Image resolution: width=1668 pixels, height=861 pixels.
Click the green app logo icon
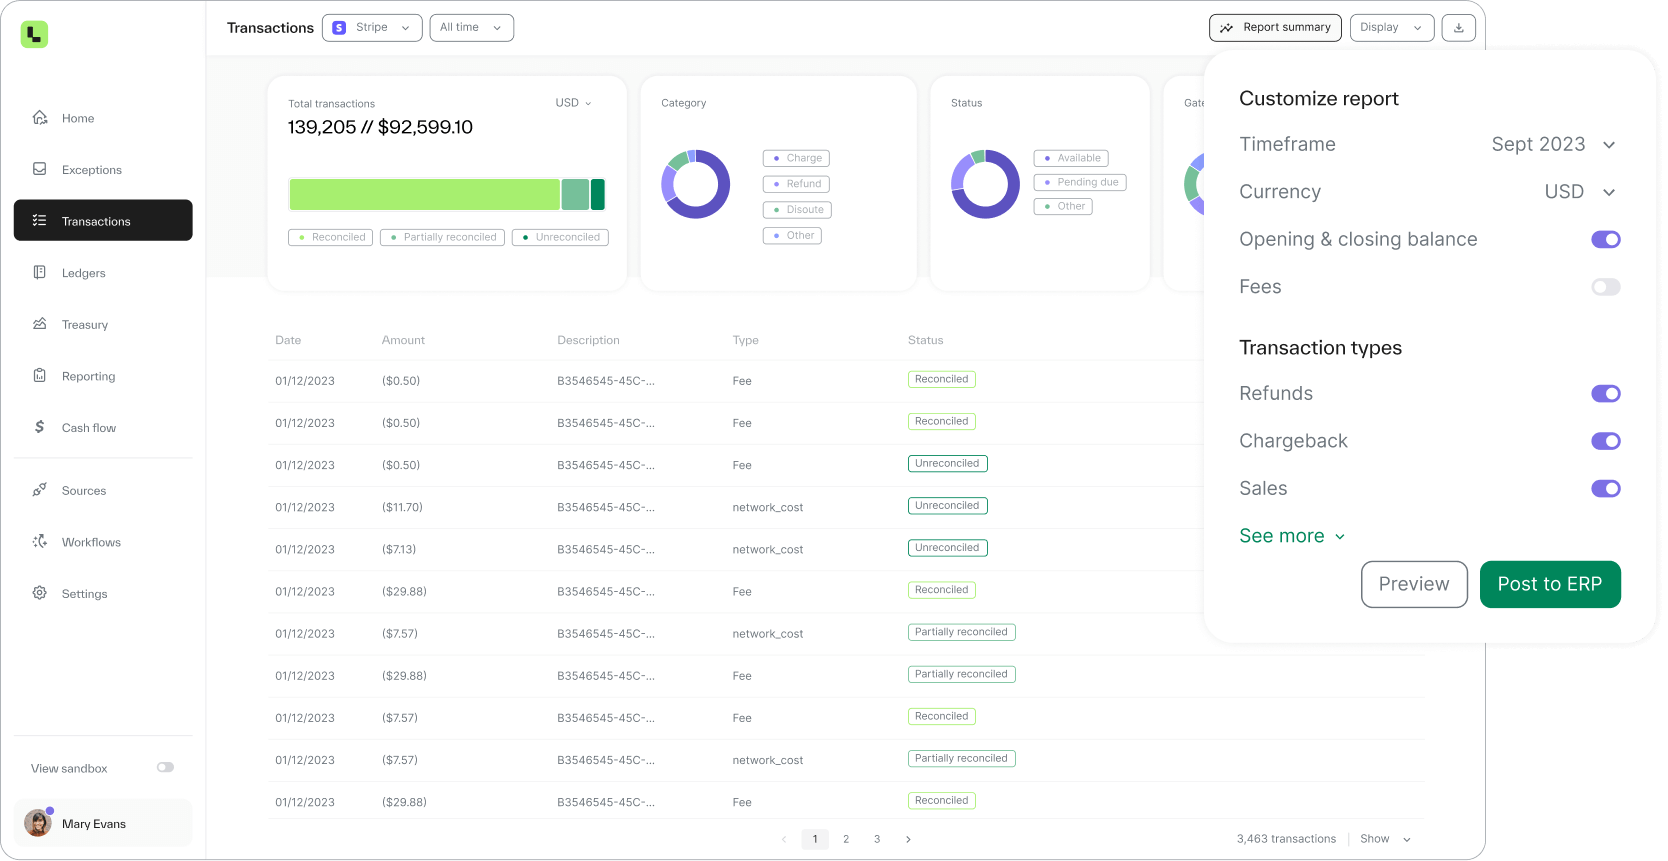pyautogui.click(x=34, y=35)
